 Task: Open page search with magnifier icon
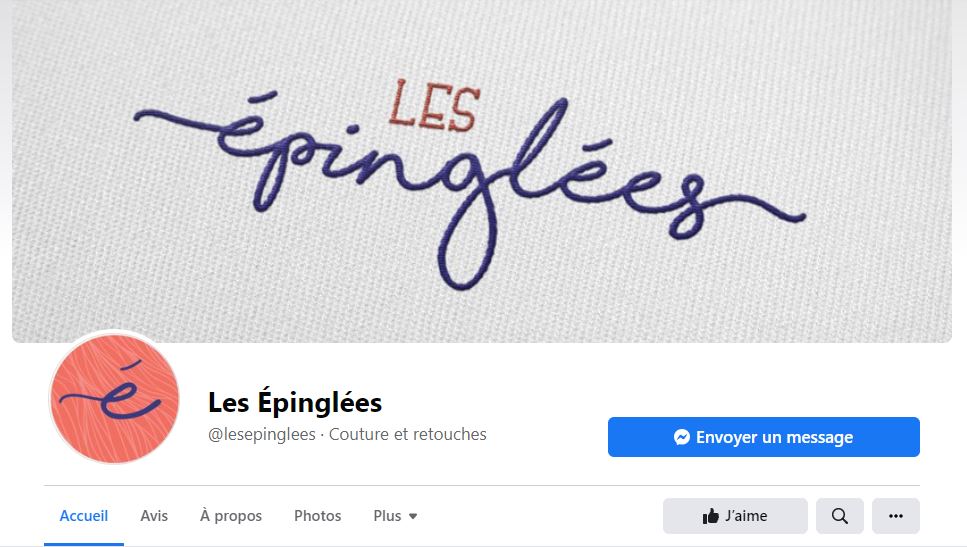(x=839, y=516)
